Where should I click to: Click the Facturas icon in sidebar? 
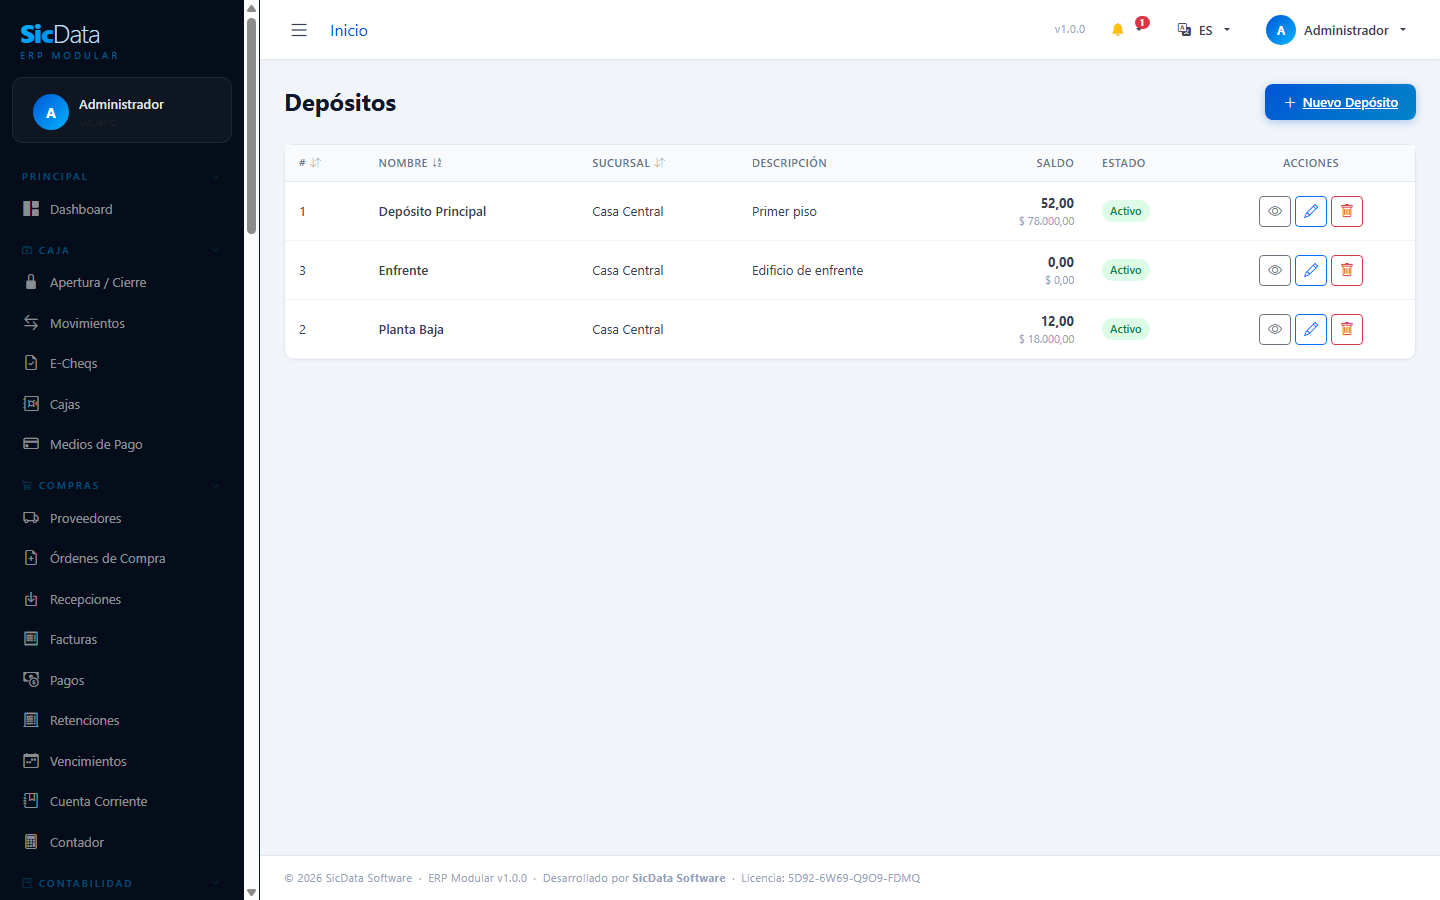point(31,639)
